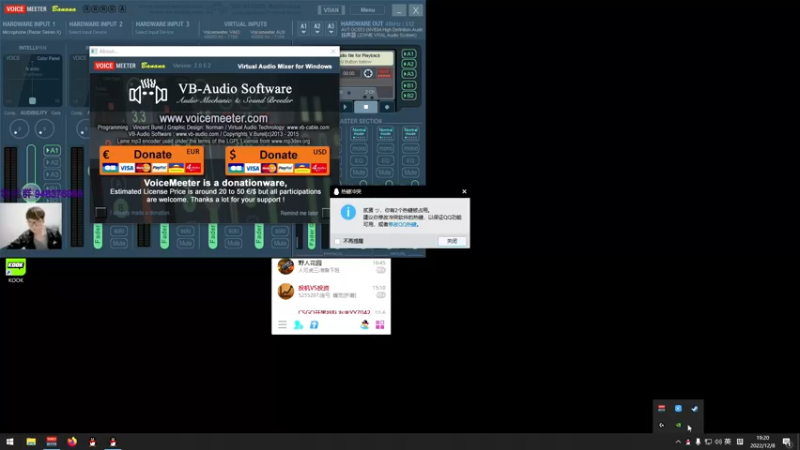Toggle A3 bus routing on Hardware Input 1
This screenshot has width=800, height=450.
[x=52, y=174]
